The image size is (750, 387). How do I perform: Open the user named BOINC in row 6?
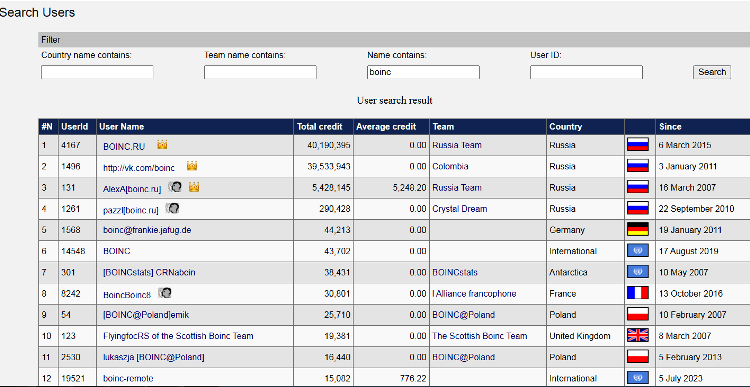[117, 251]
